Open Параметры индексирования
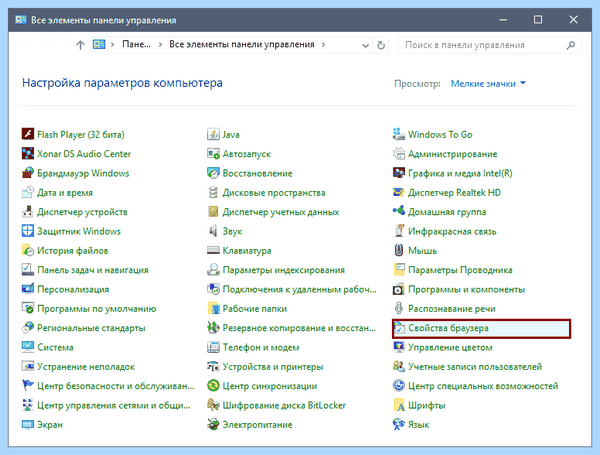 click(284, 270)
